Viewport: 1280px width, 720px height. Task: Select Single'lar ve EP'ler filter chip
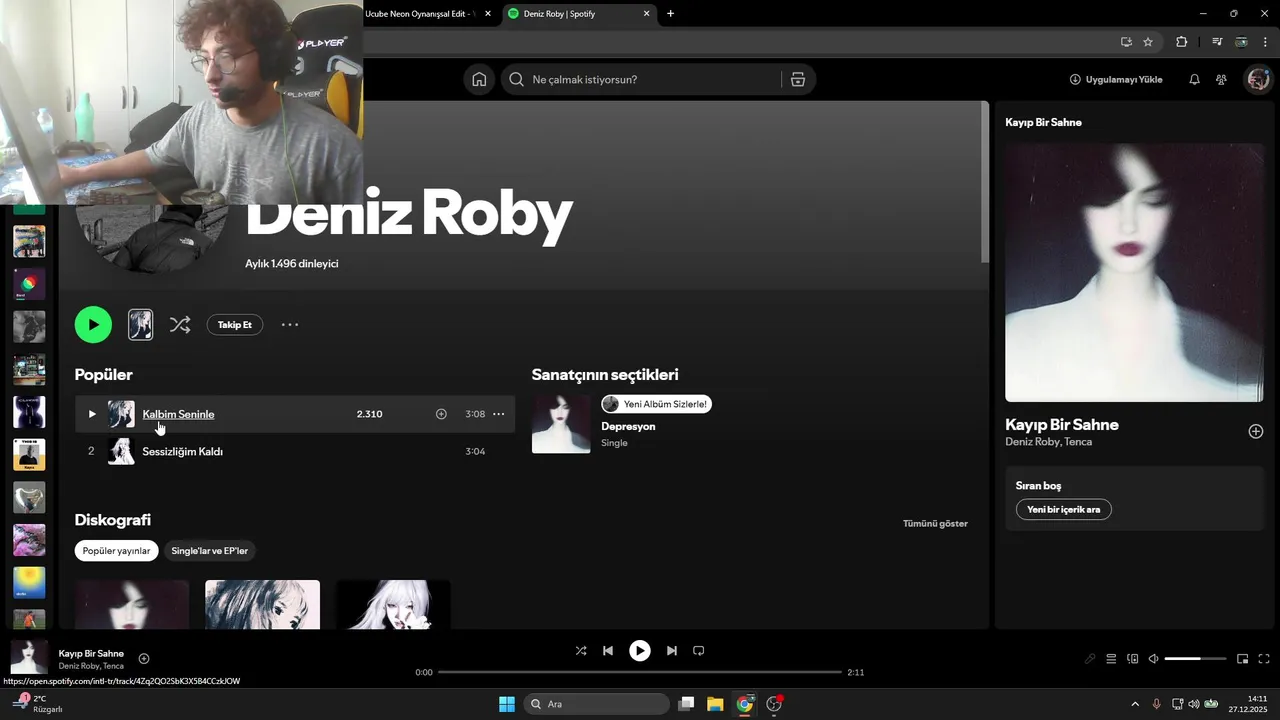[x=209, y=551]
